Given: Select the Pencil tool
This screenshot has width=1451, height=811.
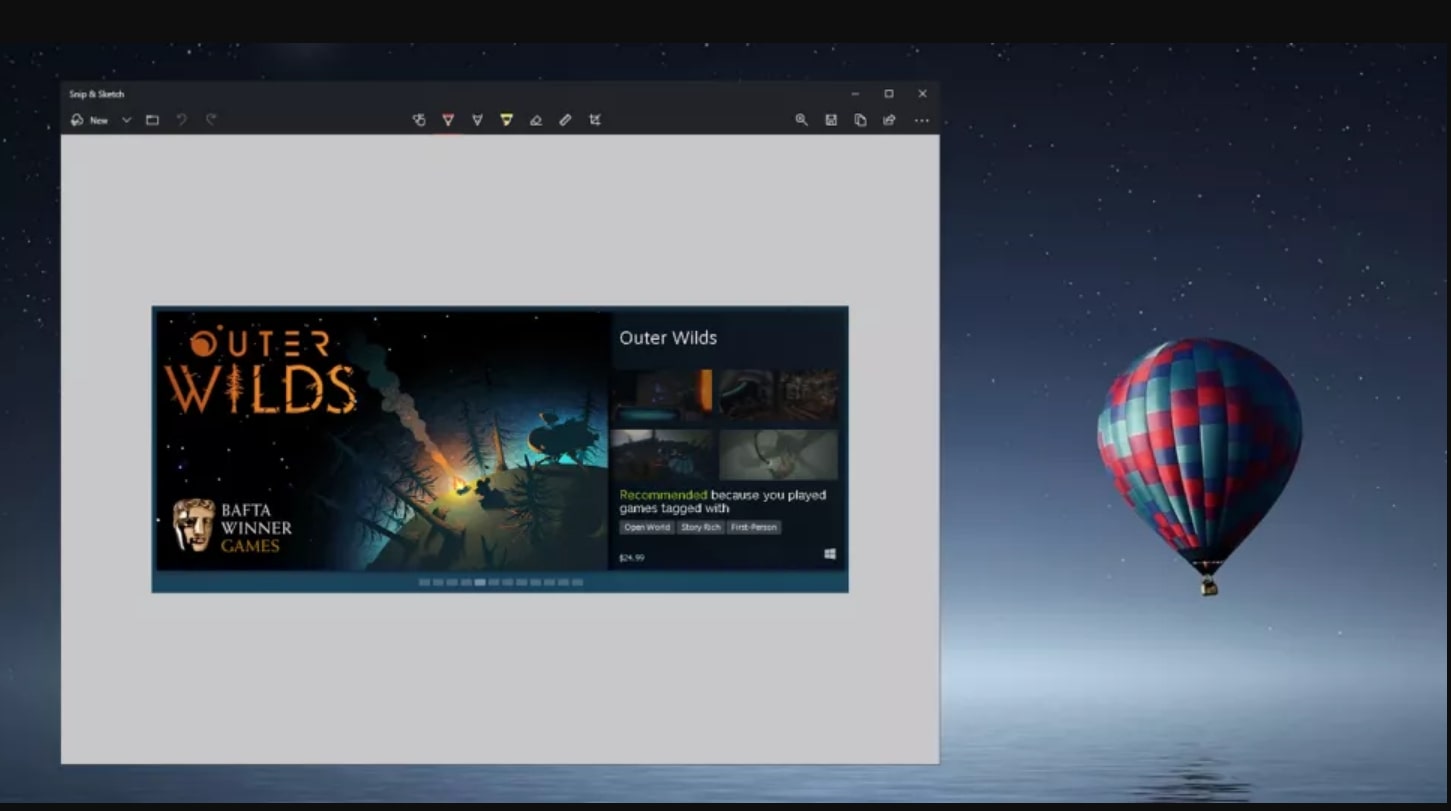Looking at the screenshot, I should pos(477,120).
